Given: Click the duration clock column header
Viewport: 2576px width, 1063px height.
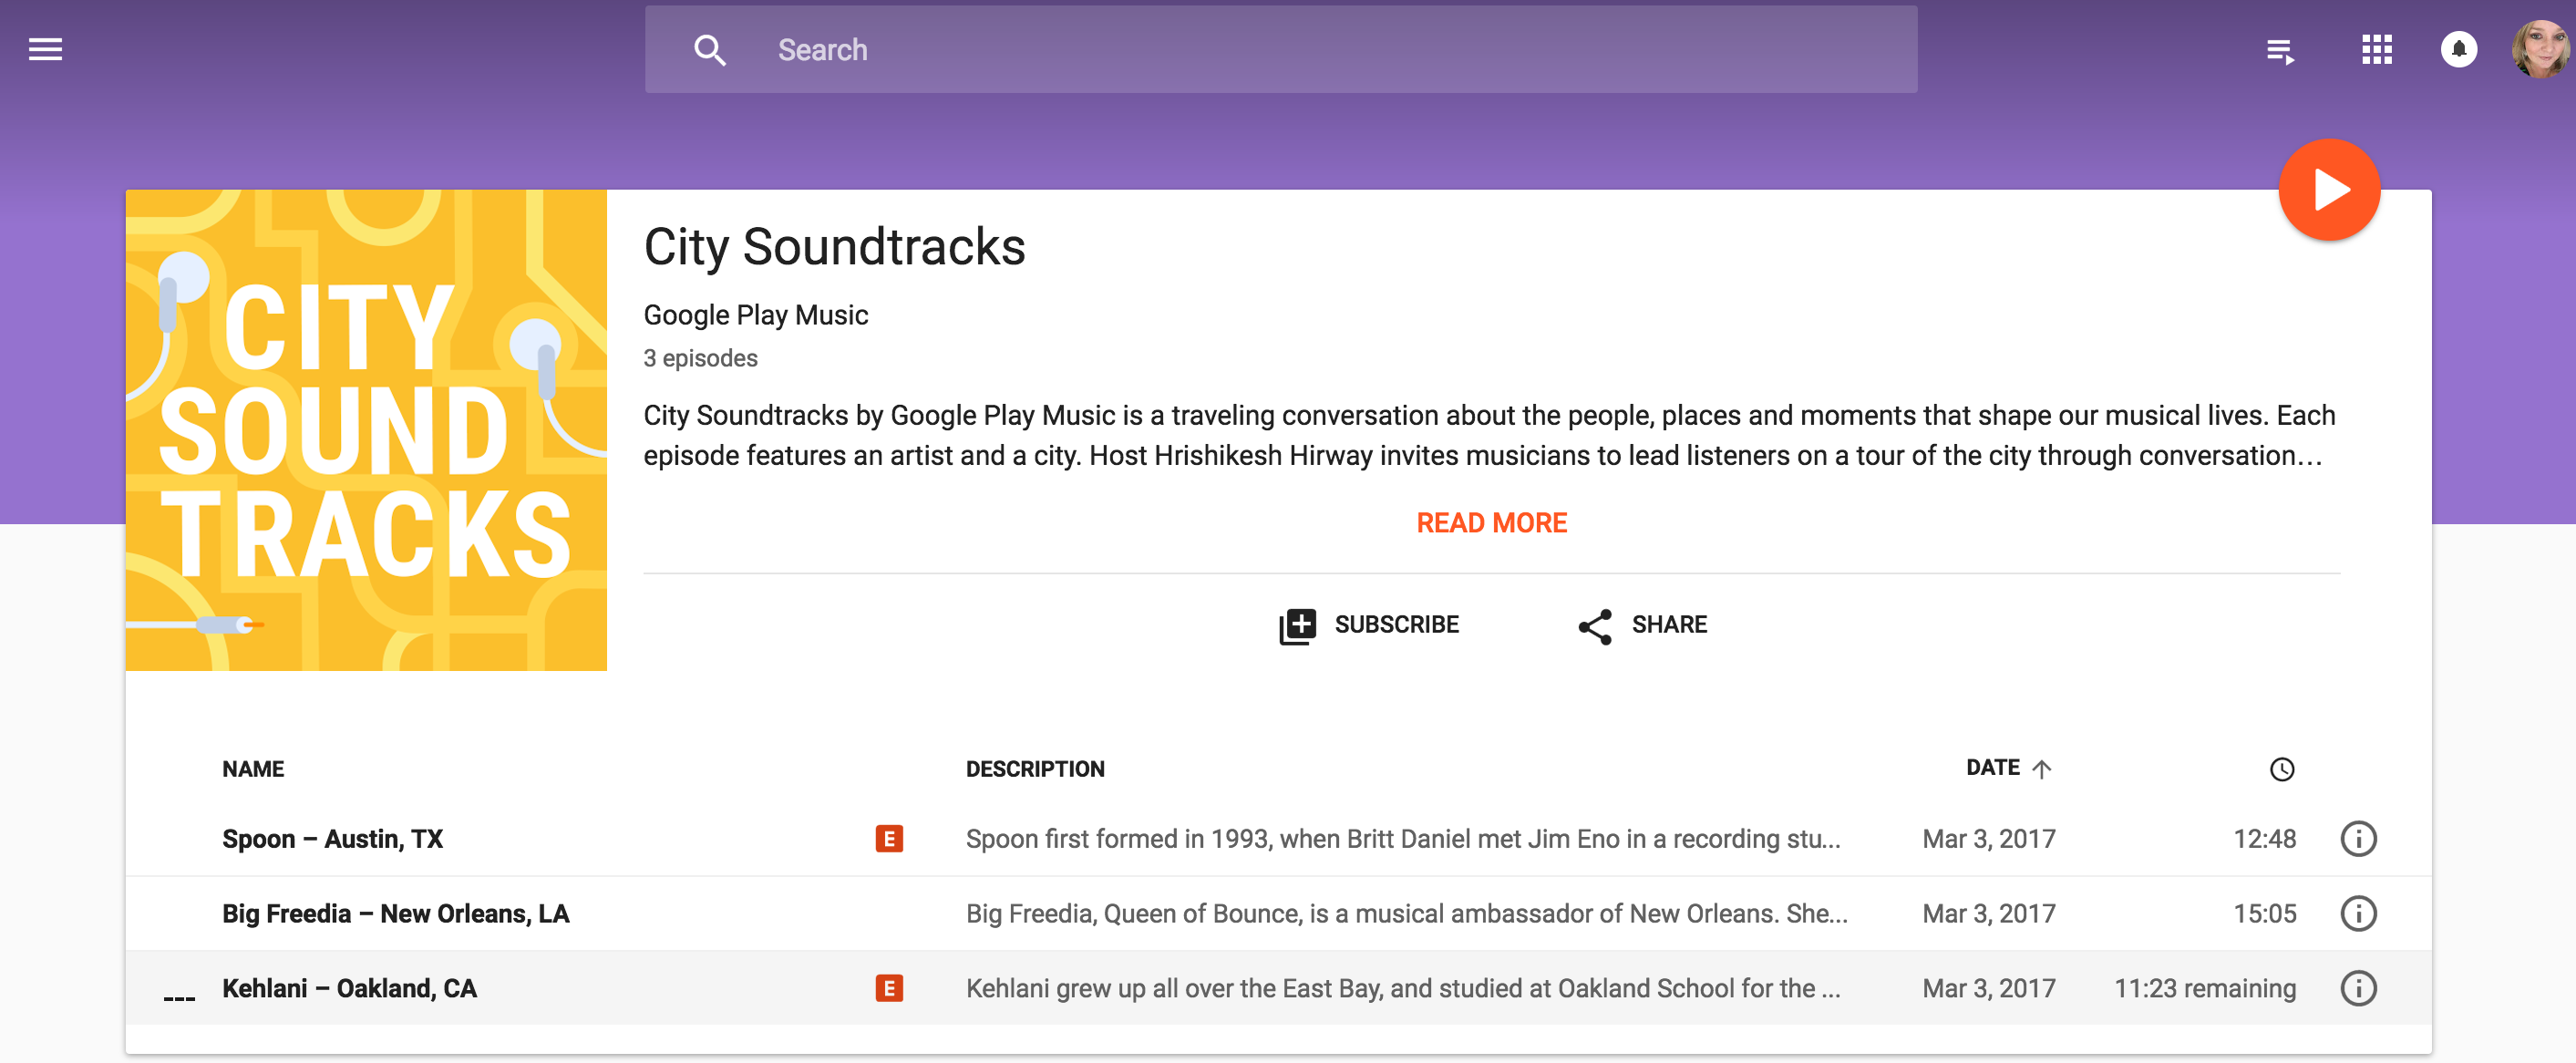Looking at the screenshot, I should (2281, 769).
